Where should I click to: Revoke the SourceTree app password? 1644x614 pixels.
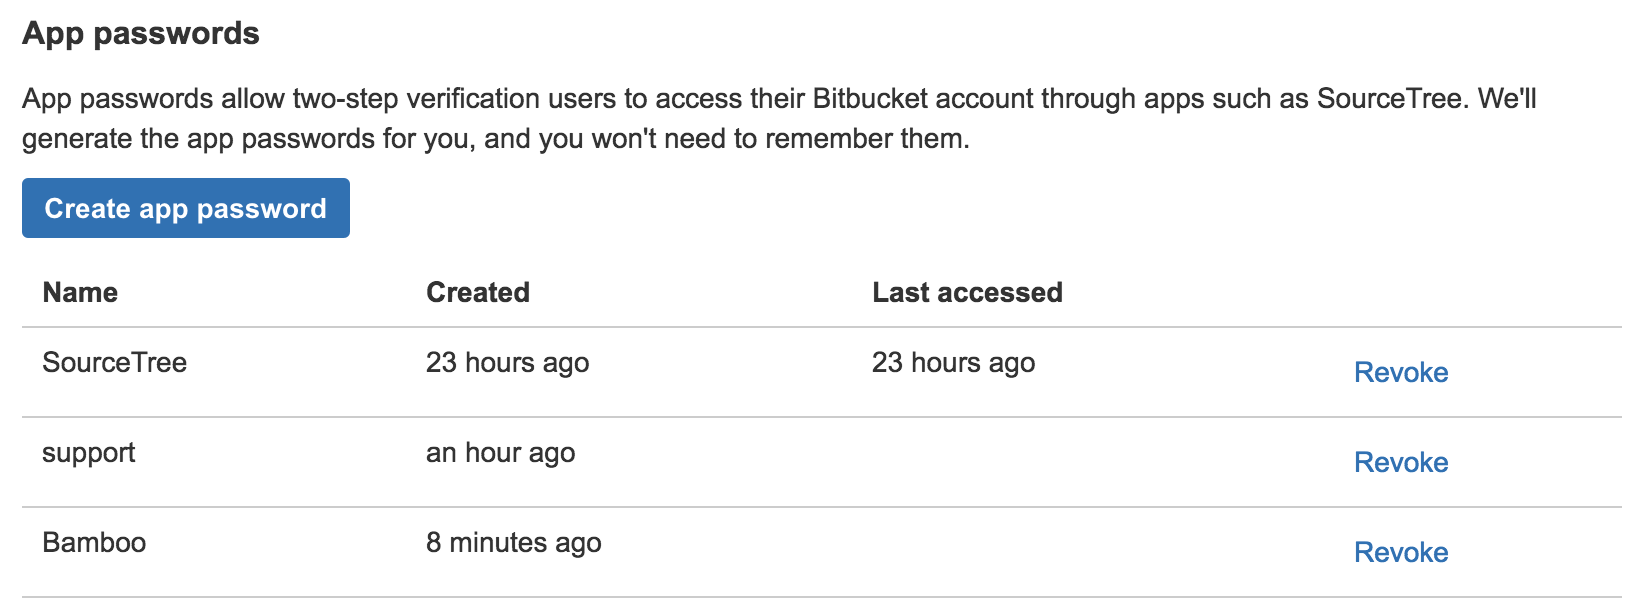pyautogui.click(x=1400, y=372)
